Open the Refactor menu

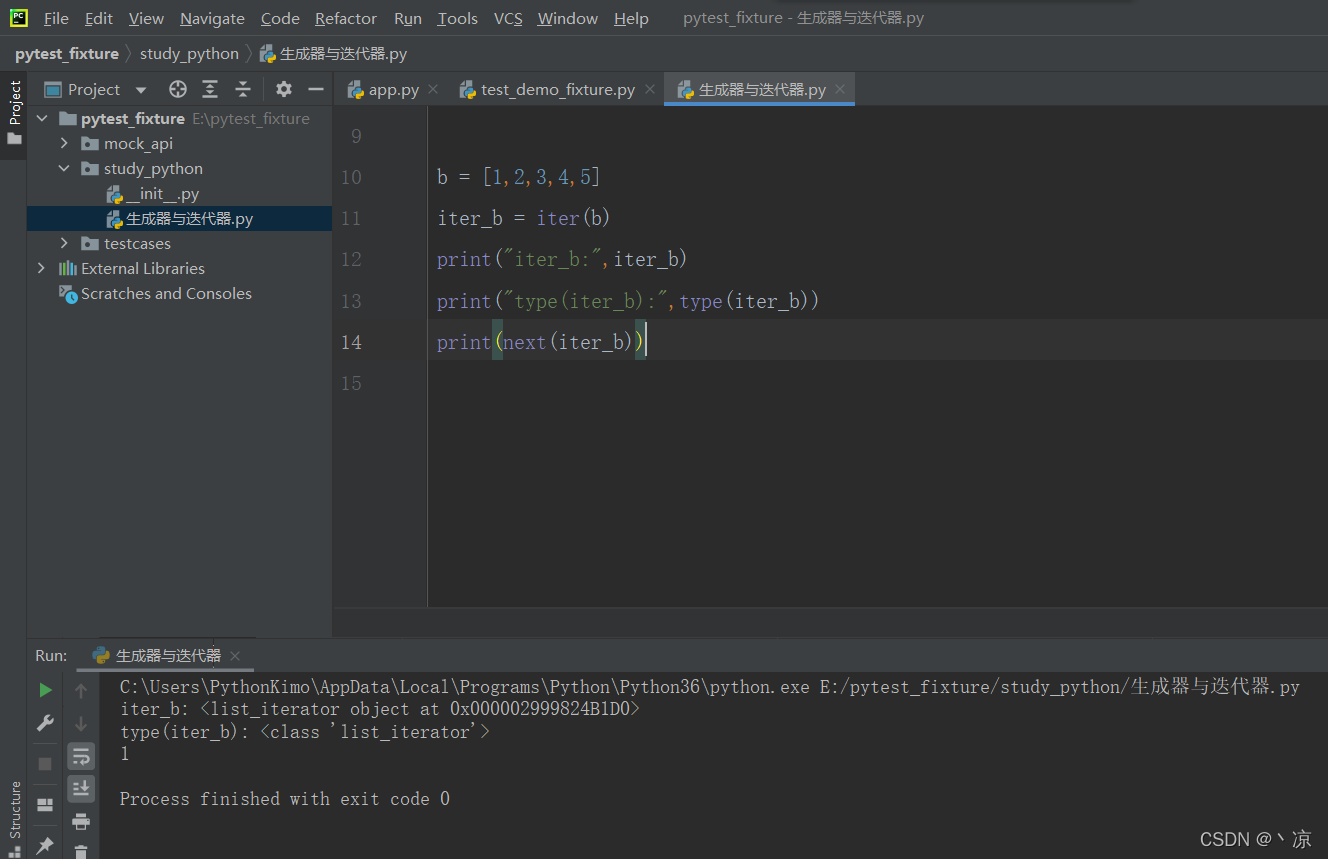(346, 18)
